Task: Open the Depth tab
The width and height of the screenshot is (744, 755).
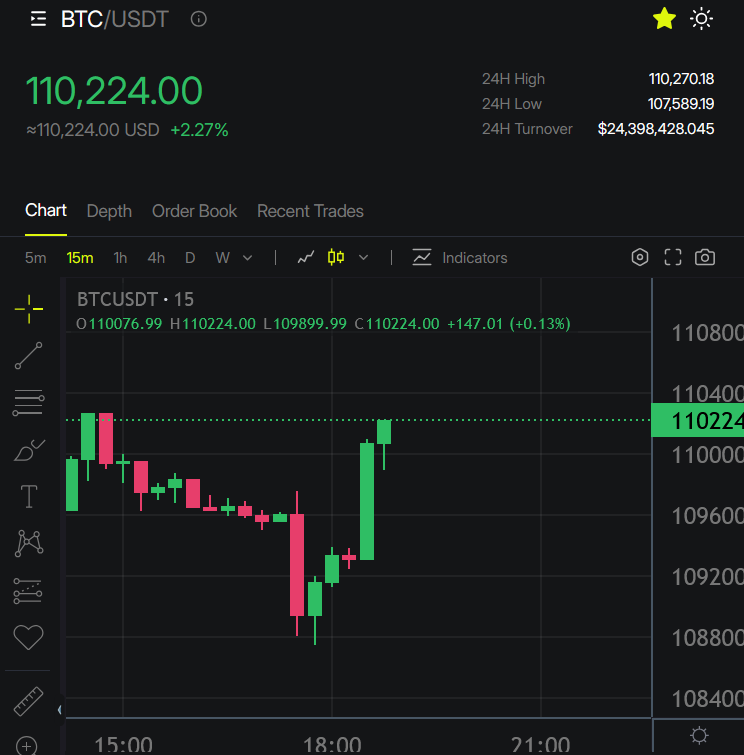Action: click(x=109, y=211)
